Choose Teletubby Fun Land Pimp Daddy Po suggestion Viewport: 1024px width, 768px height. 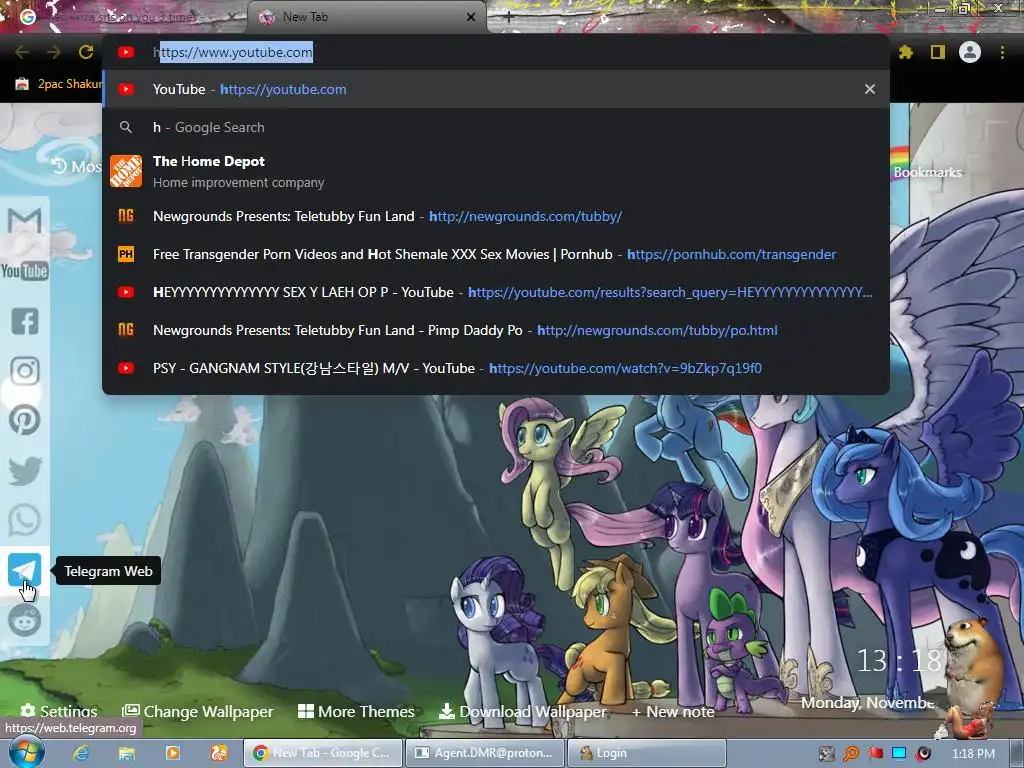coord(496,330)
